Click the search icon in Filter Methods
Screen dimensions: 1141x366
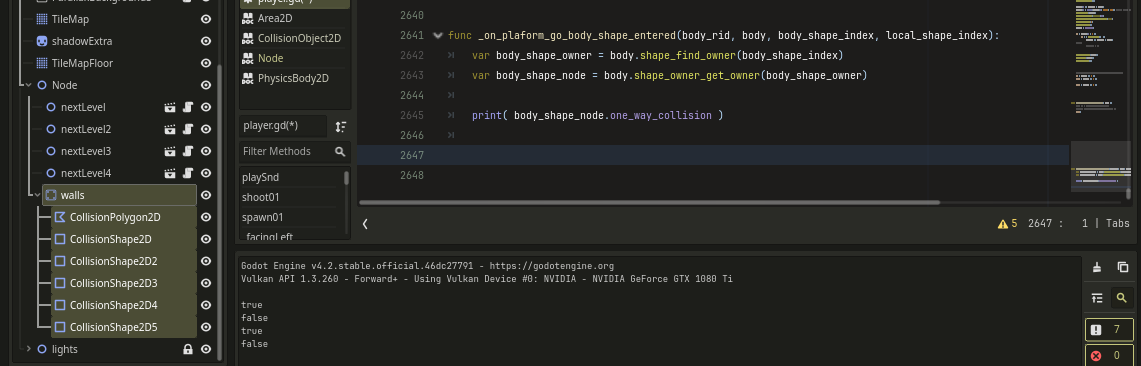pyautogui.click(x=340, y=151)
